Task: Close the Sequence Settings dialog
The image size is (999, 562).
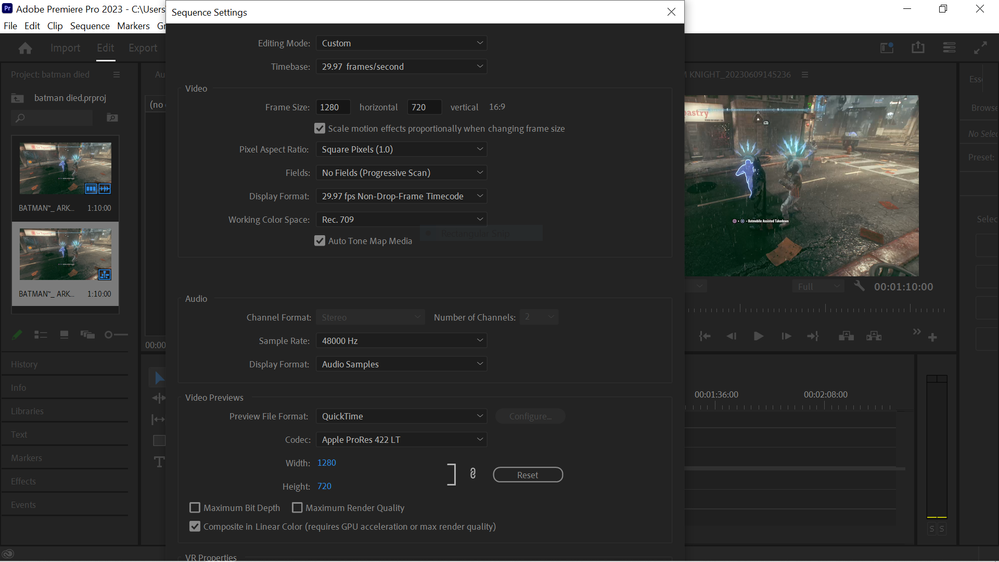Action: [671, 12]
